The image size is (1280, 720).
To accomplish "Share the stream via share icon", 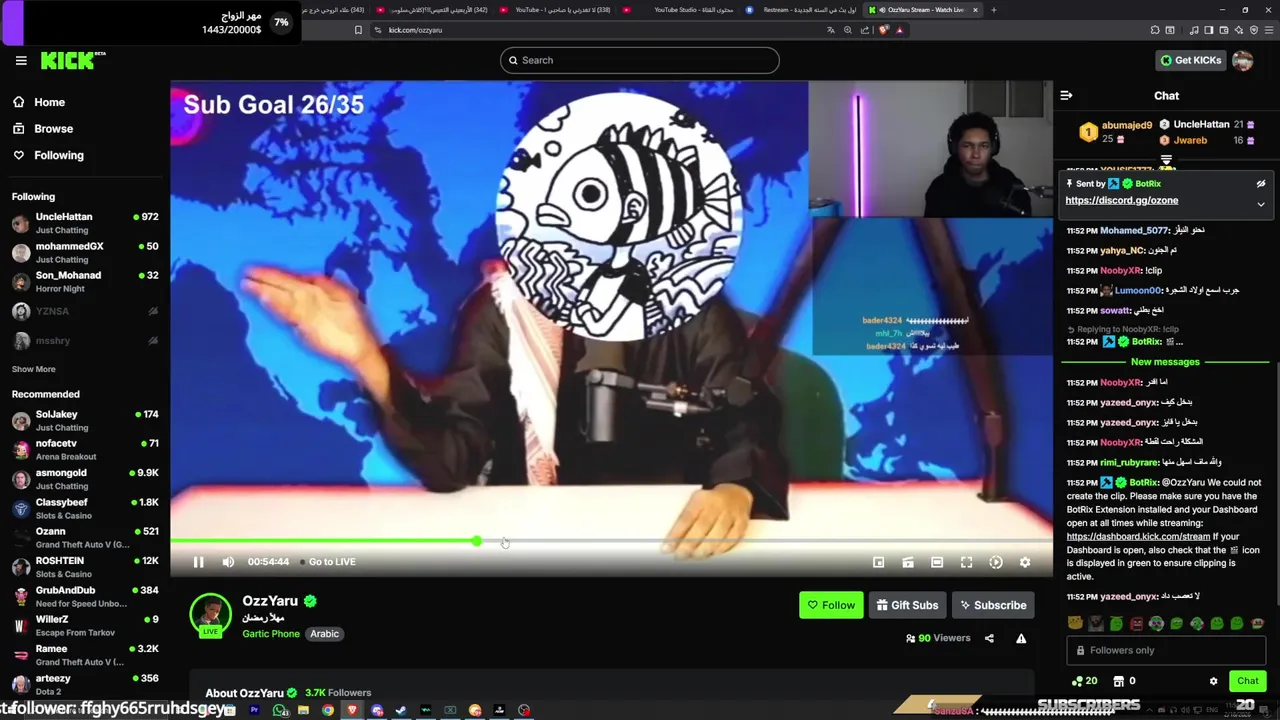I will 989,638.
